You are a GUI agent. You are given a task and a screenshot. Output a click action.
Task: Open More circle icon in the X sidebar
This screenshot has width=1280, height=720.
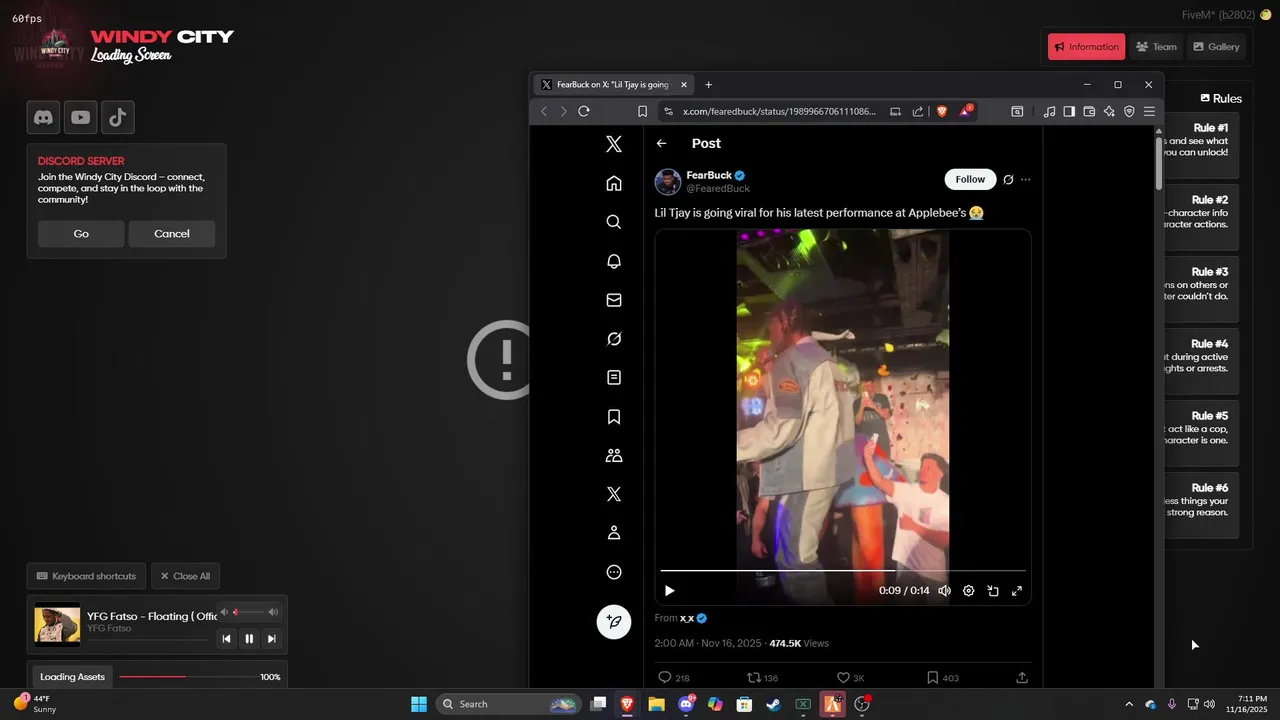(x=614, y=572)
